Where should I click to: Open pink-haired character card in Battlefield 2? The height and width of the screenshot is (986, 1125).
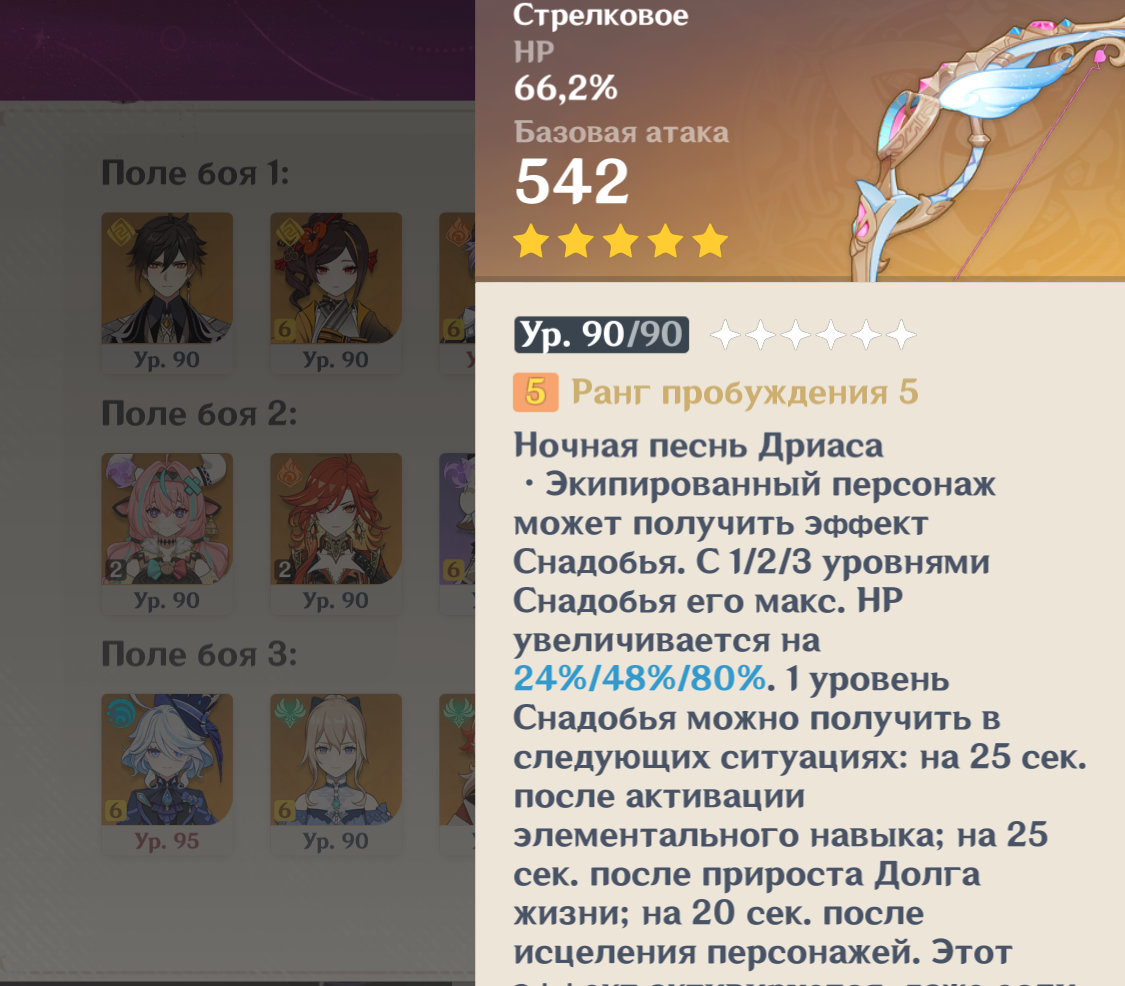(x=166, y=518)
